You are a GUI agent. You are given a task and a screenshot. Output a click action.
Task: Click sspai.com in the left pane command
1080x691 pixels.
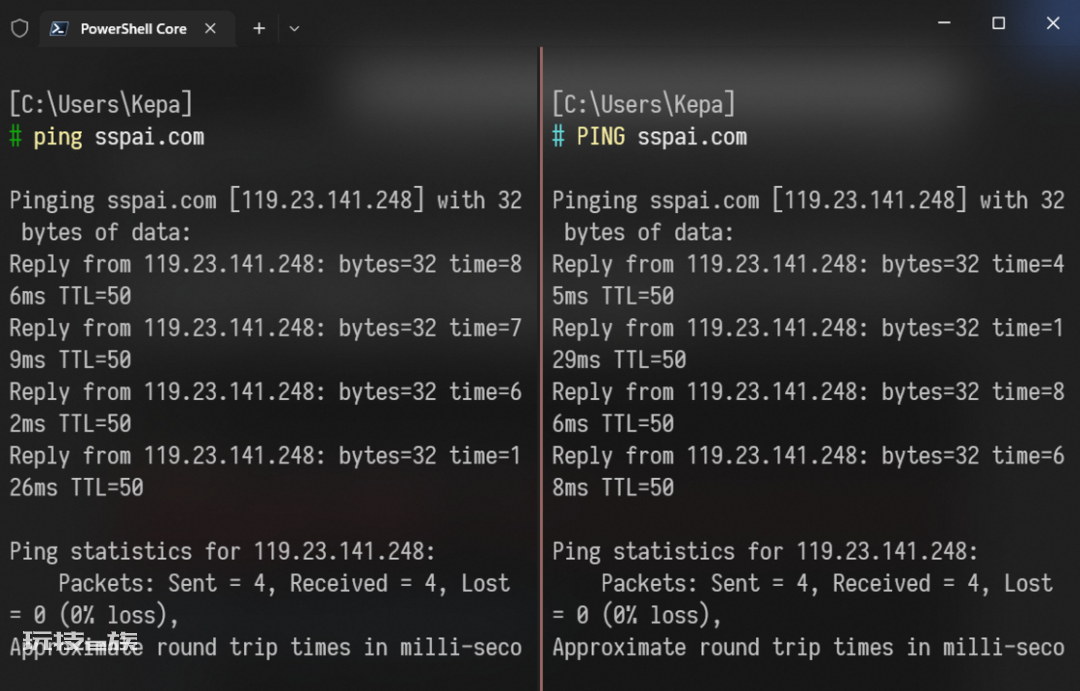pyautogui.click(x=149, y=137)
